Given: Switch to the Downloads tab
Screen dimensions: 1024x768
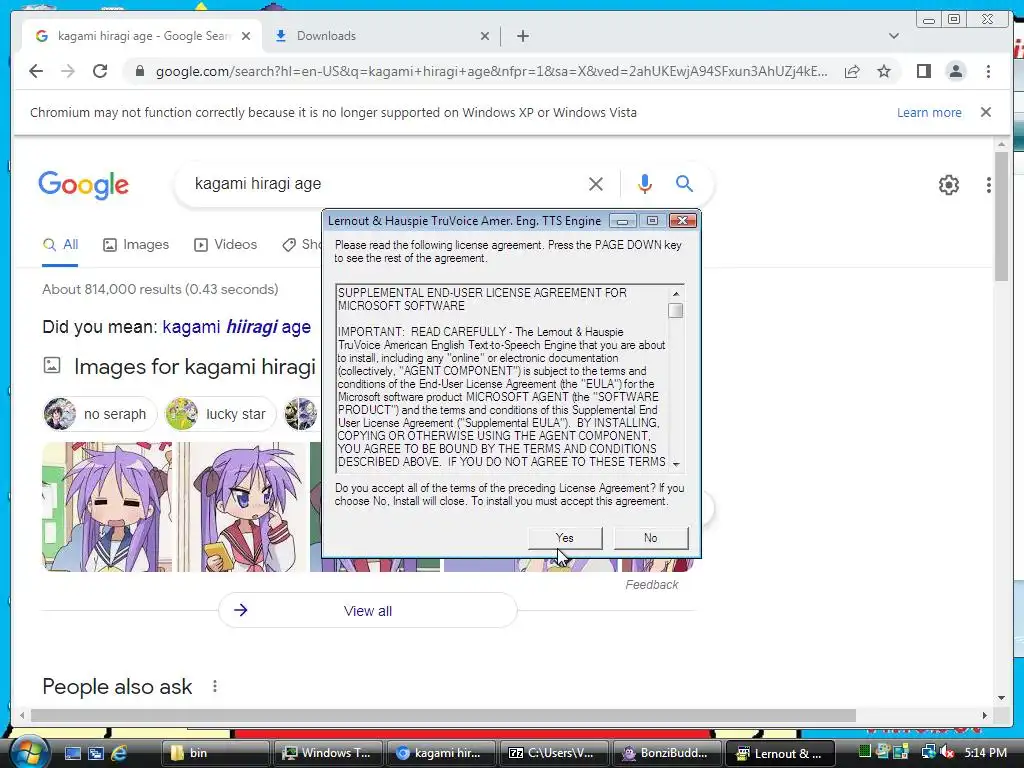Looking at the screenshot, I should 382,36.
